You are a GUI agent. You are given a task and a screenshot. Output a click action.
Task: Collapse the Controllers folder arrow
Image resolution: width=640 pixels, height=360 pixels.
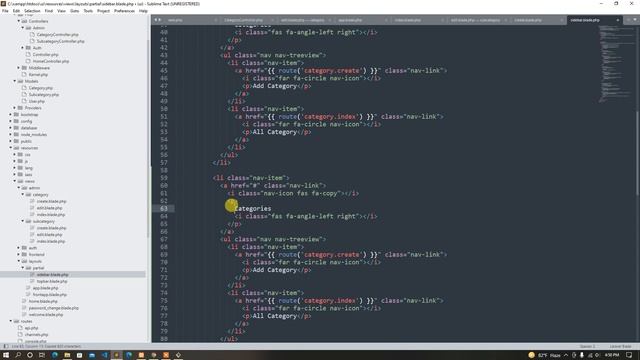pyautogui.click(x=18, y=21)
